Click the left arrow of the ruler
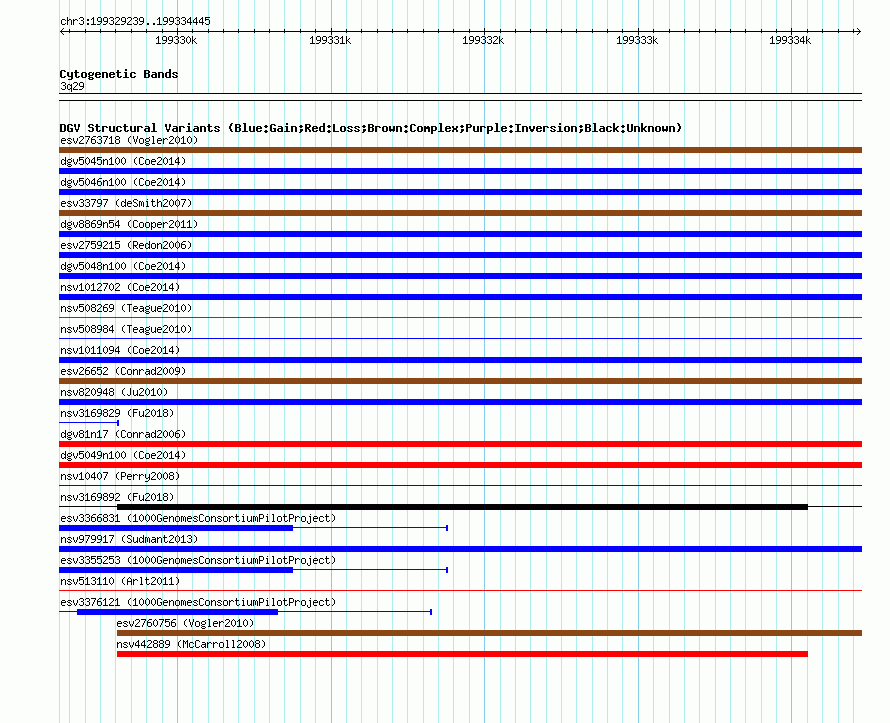This screenshot has width=890, height=723. tap(62, 31)
